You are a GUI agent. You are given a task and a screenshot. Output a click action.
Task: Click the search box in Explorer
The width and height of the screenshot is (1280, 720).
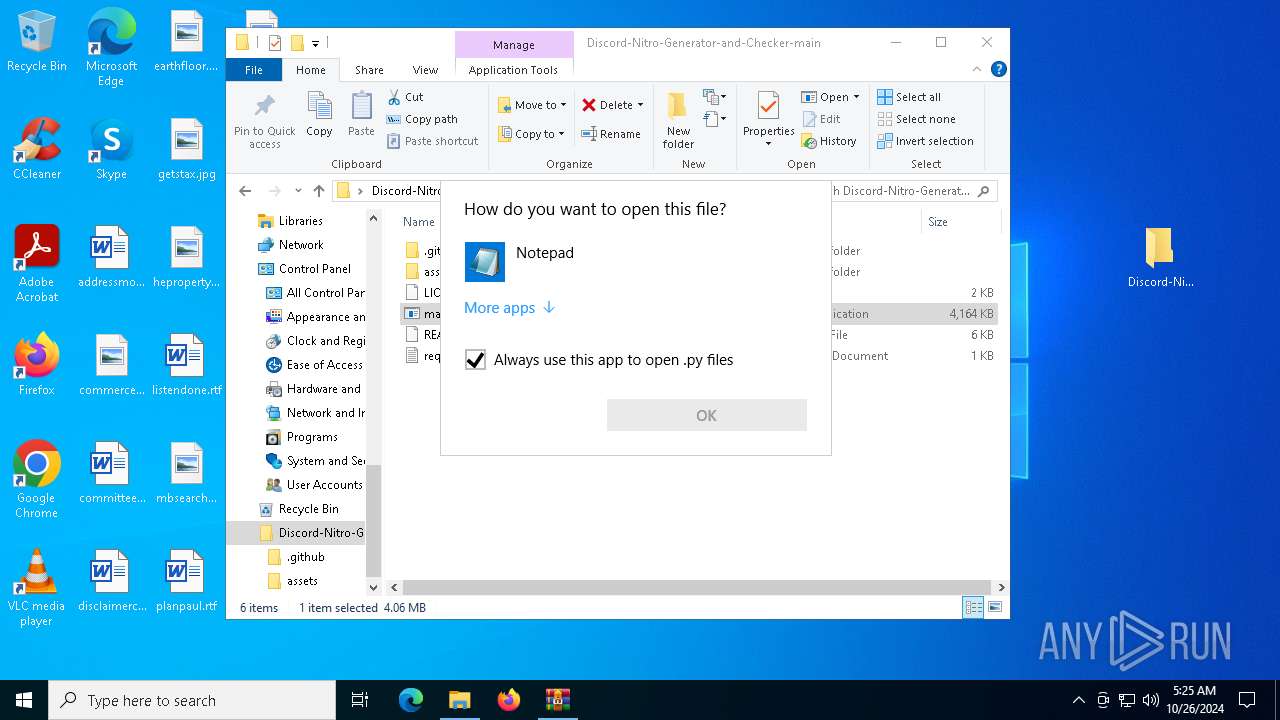pos(912,191)
